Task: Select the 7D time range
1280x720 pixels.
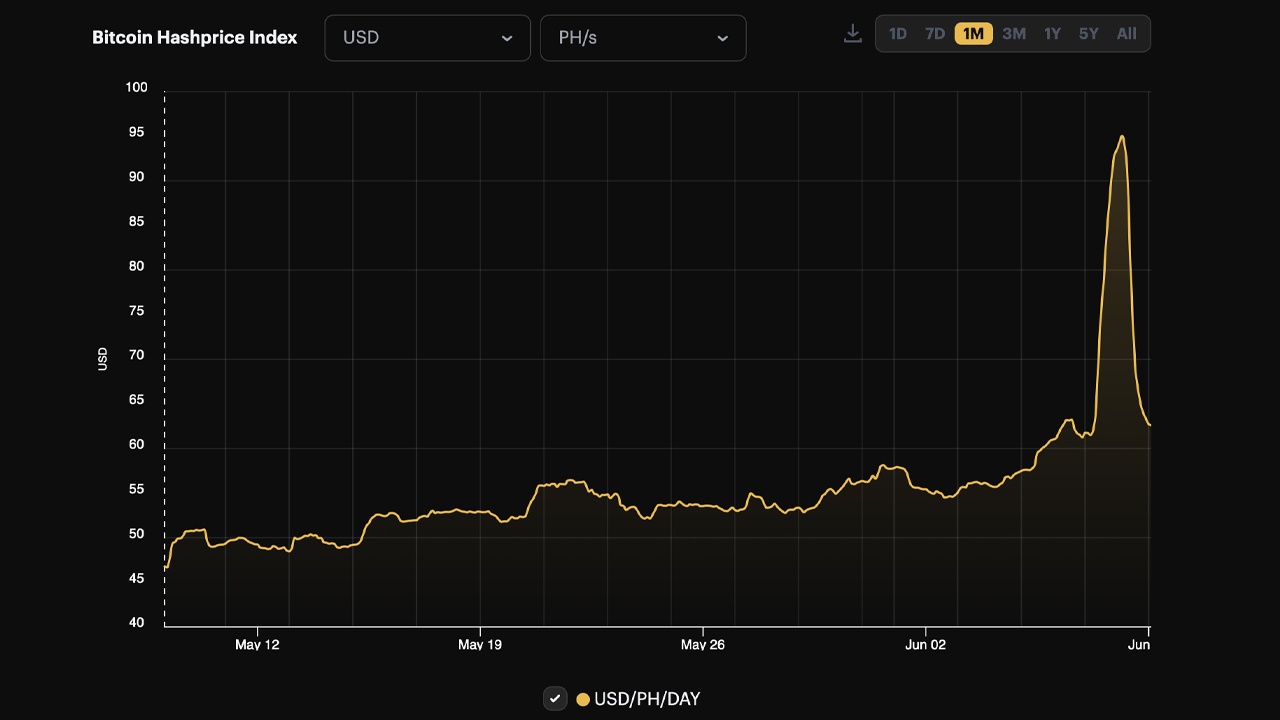Action: click(x=935, y=33)
